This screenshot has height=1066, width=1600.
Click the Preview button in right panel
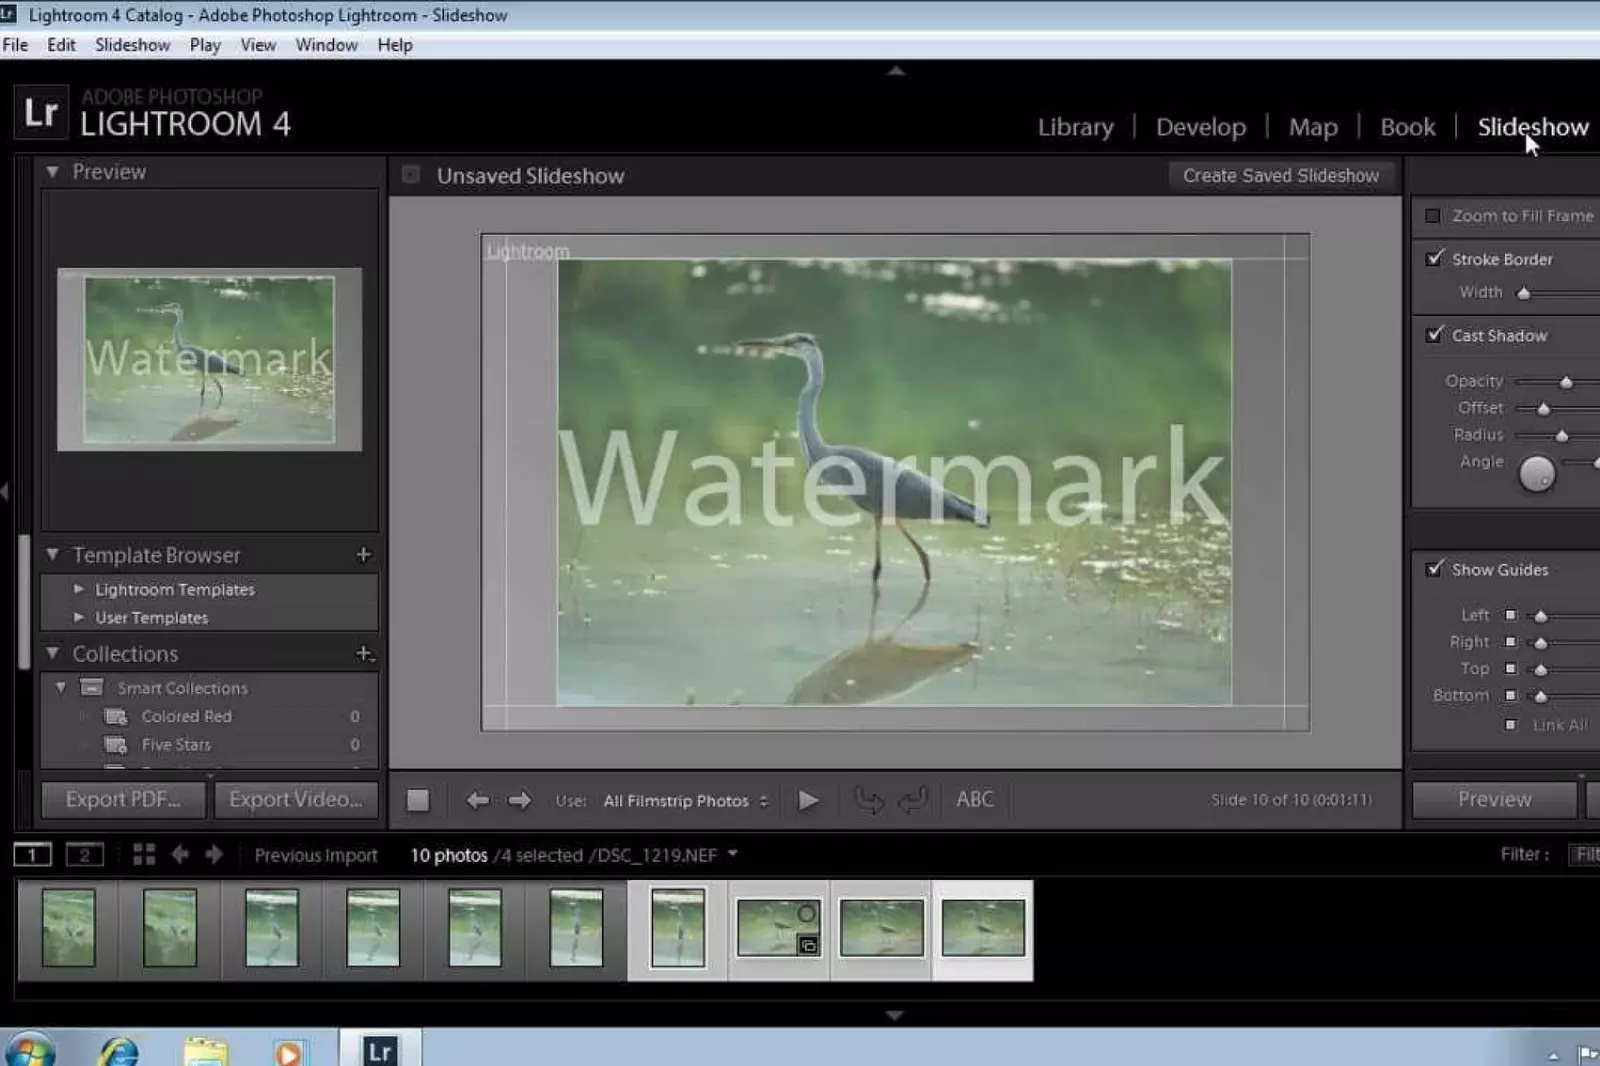[x=1494, y=799]
